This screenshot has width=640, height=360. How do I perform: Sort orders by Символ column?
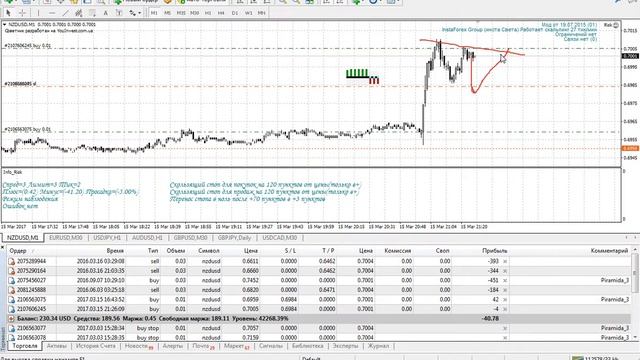click(x=209, y=251)
